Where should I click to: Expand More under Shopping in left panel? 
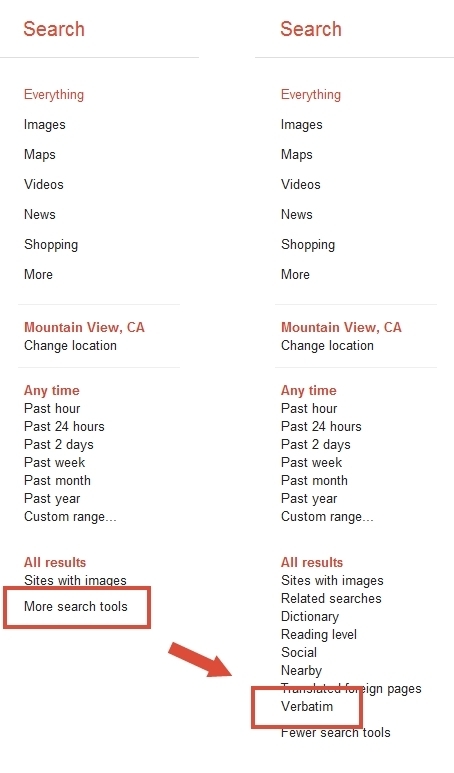coord(38,274)
